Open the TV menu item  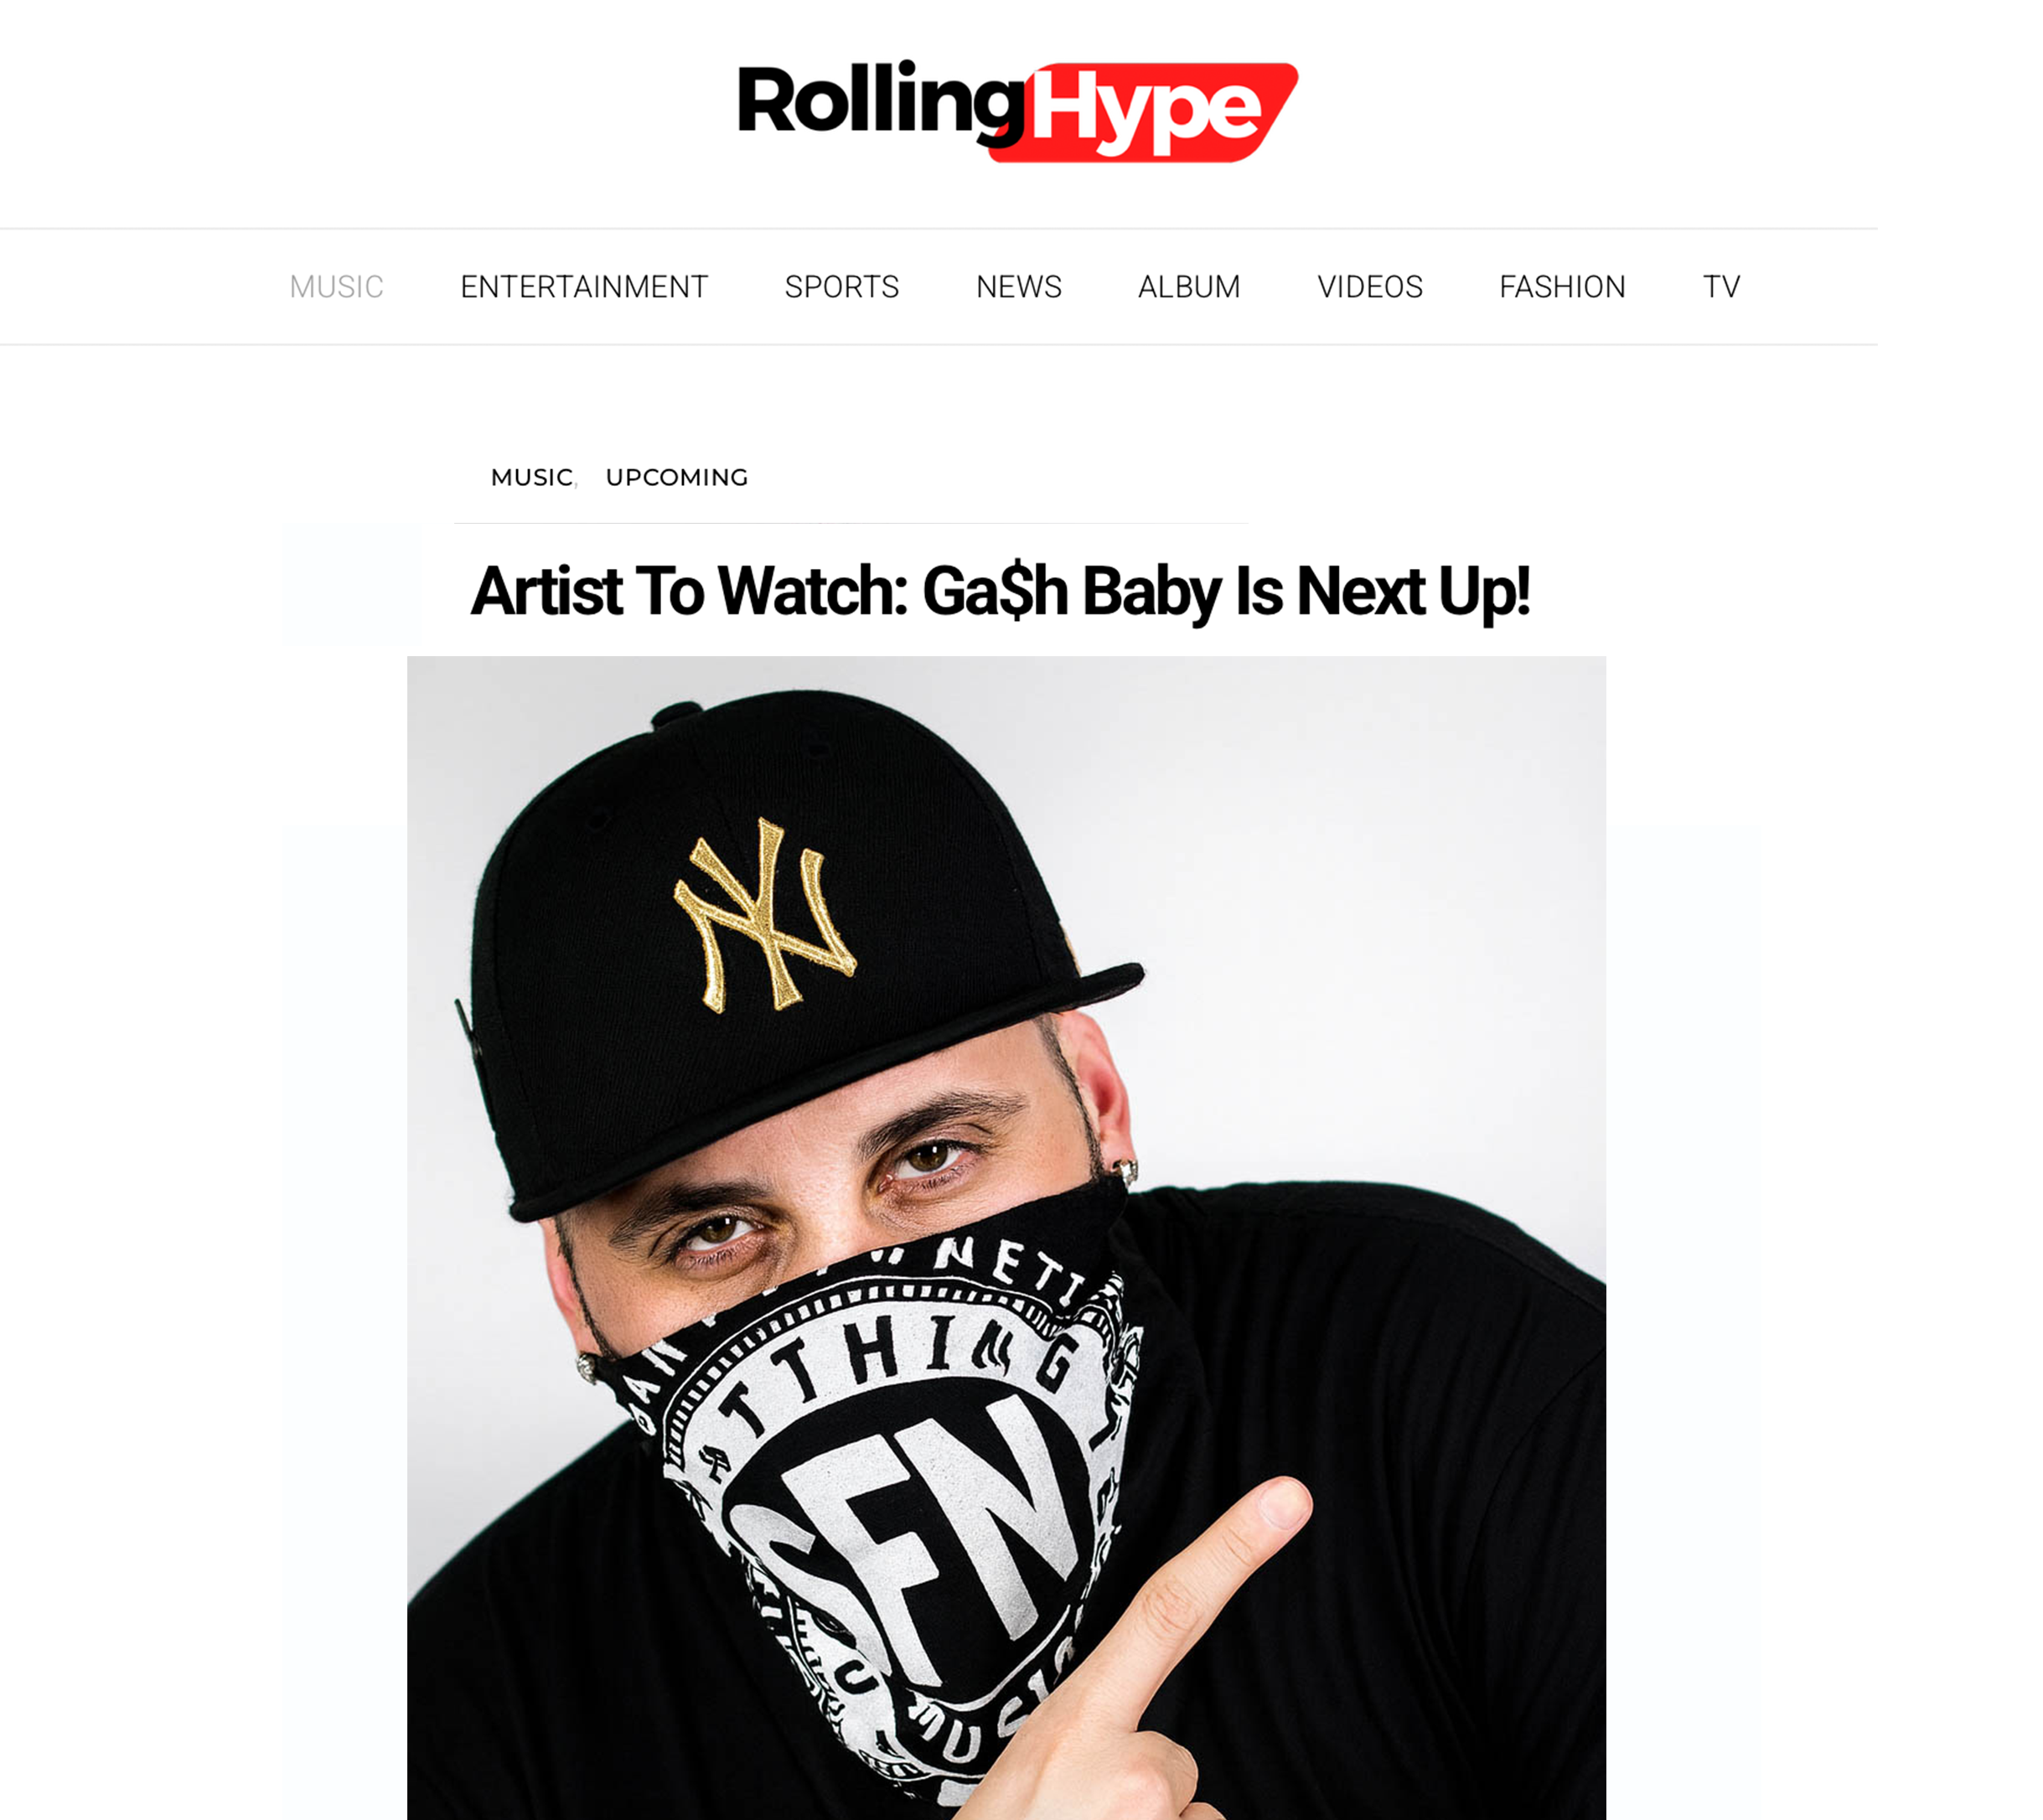[x=1721, y=287]
